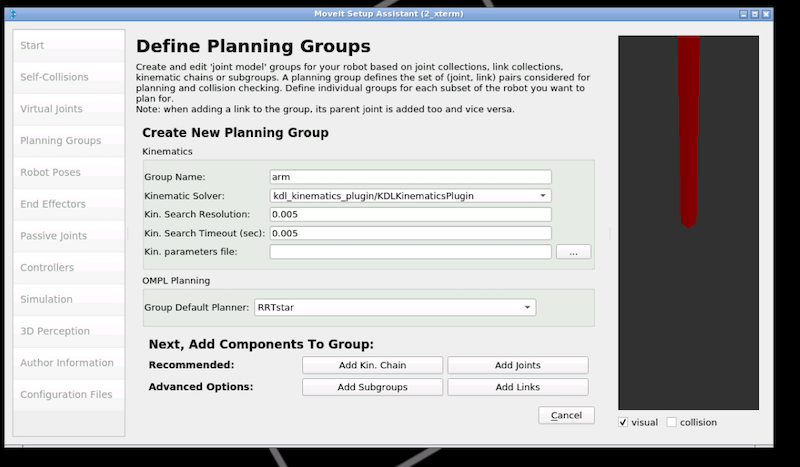
Task: Click the Kin. Search Resolution field
Action: click(x=410, y=214)
